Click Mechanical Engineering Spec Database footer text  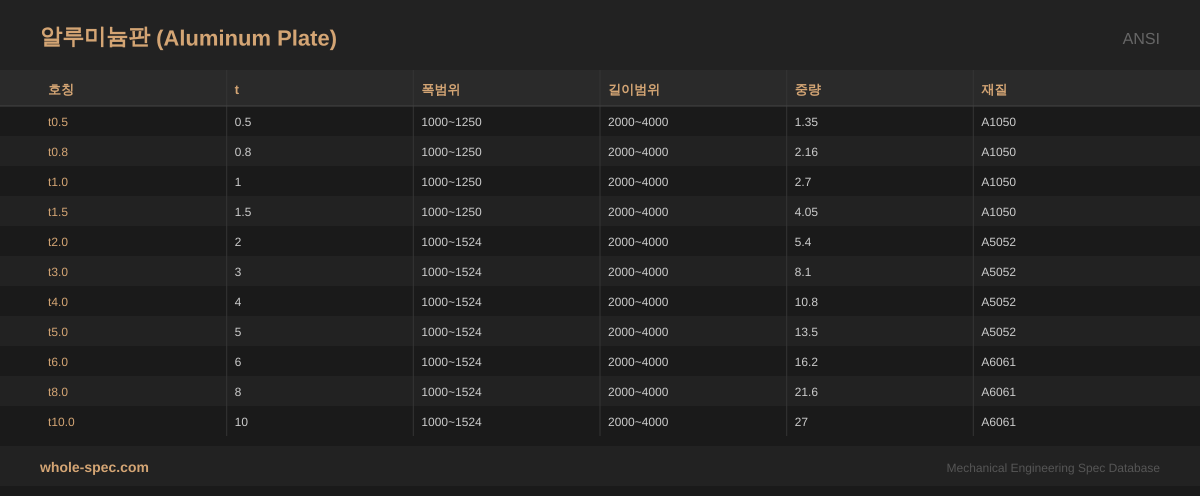pyautogui.click(x=1053, y=468)
